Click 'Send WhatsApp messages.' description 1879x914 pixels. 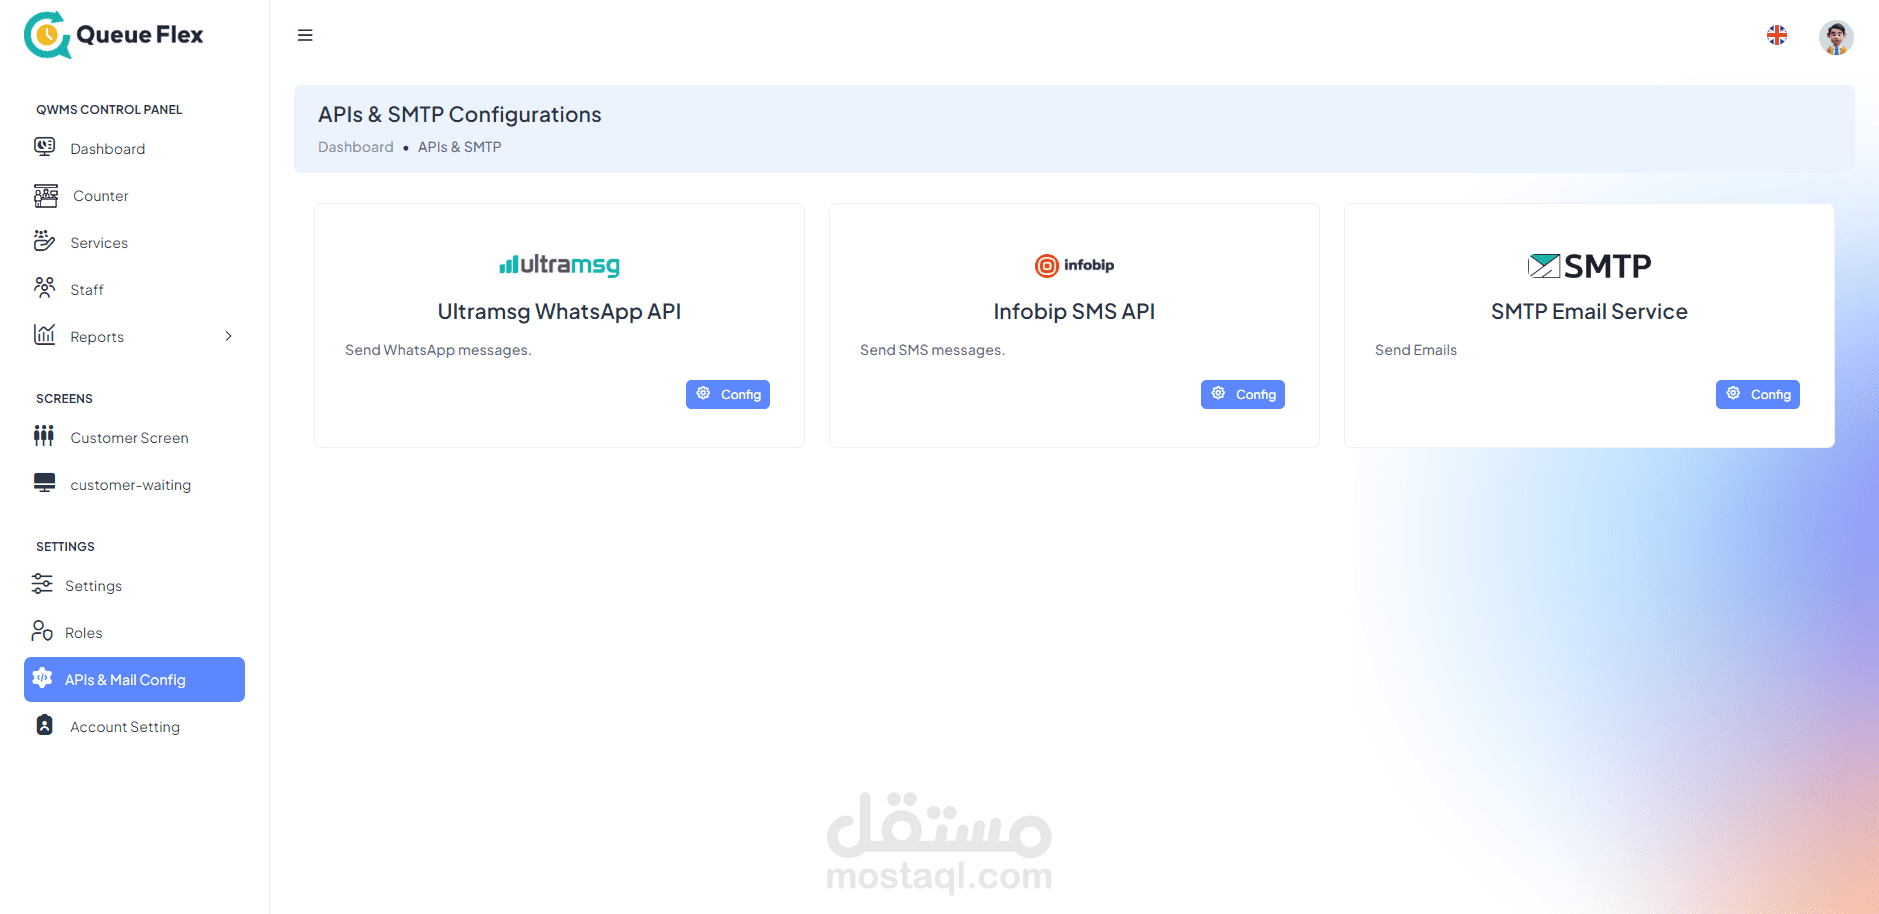(x=438, y=350)
